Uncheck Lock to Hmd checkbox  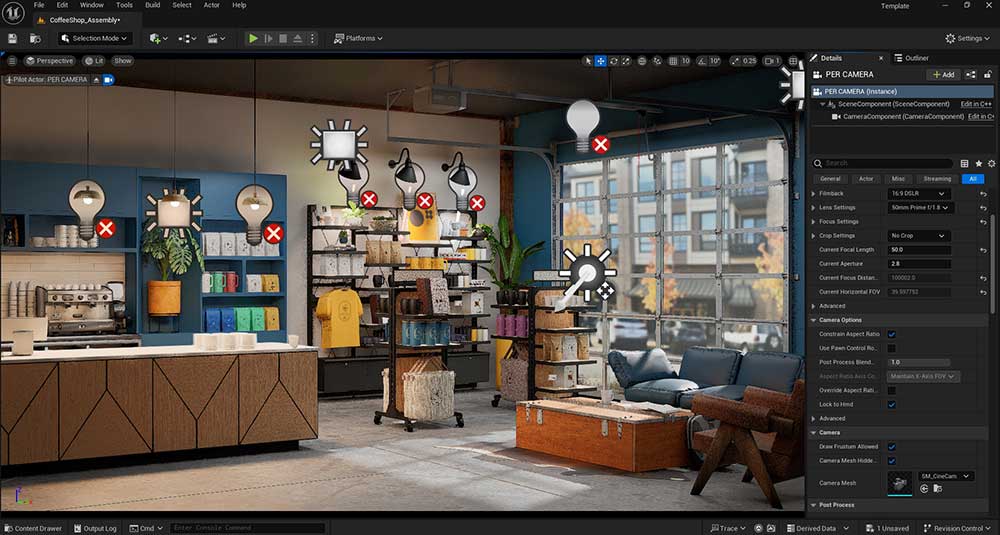[892, 404]
